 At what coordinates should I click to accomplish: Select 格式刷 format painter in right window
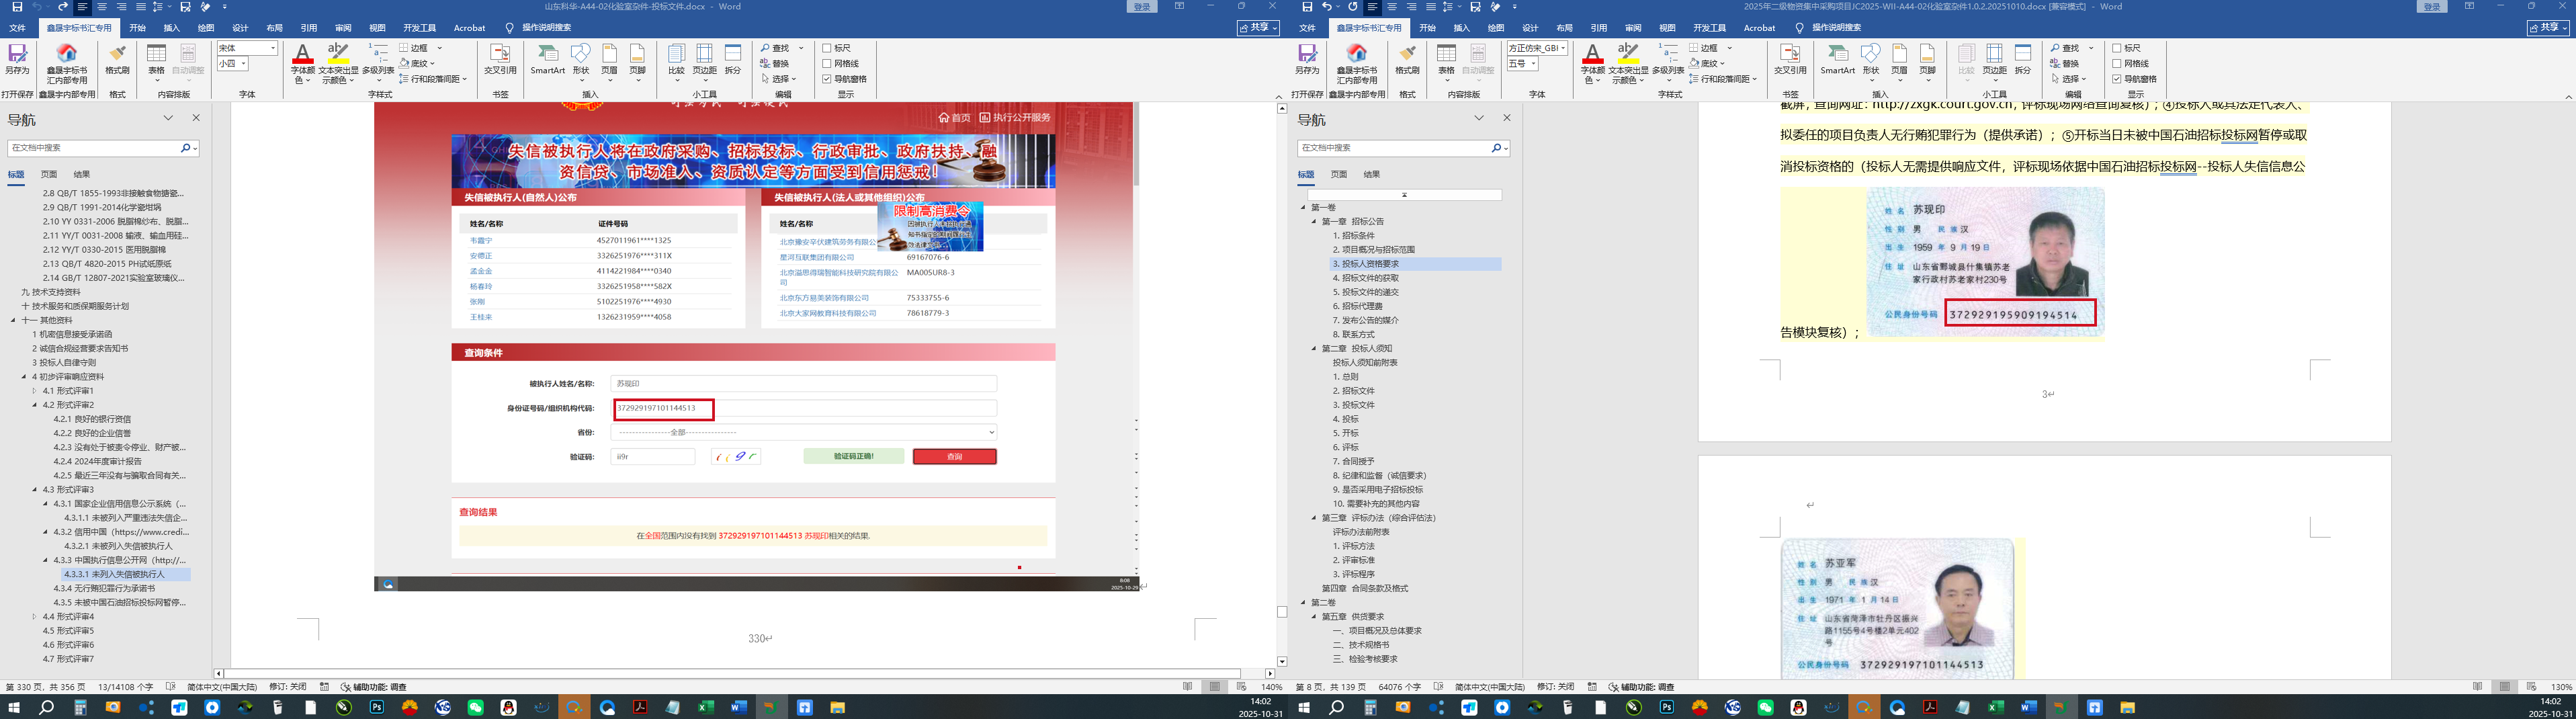[x=1407, y=59]
